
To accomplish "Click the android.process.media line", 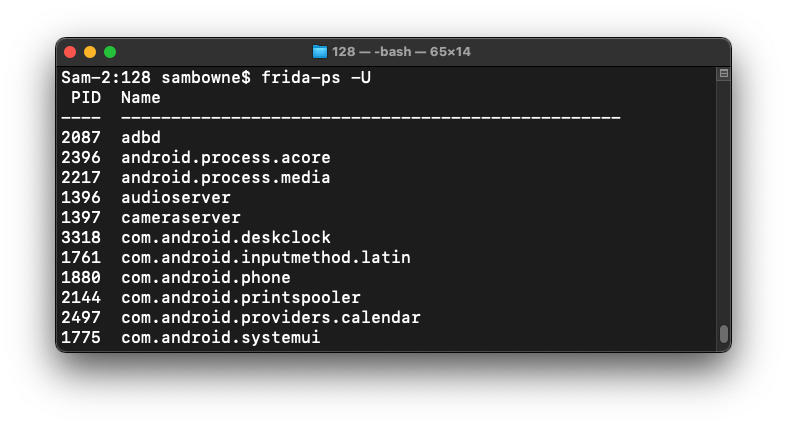I will [225, 178].
